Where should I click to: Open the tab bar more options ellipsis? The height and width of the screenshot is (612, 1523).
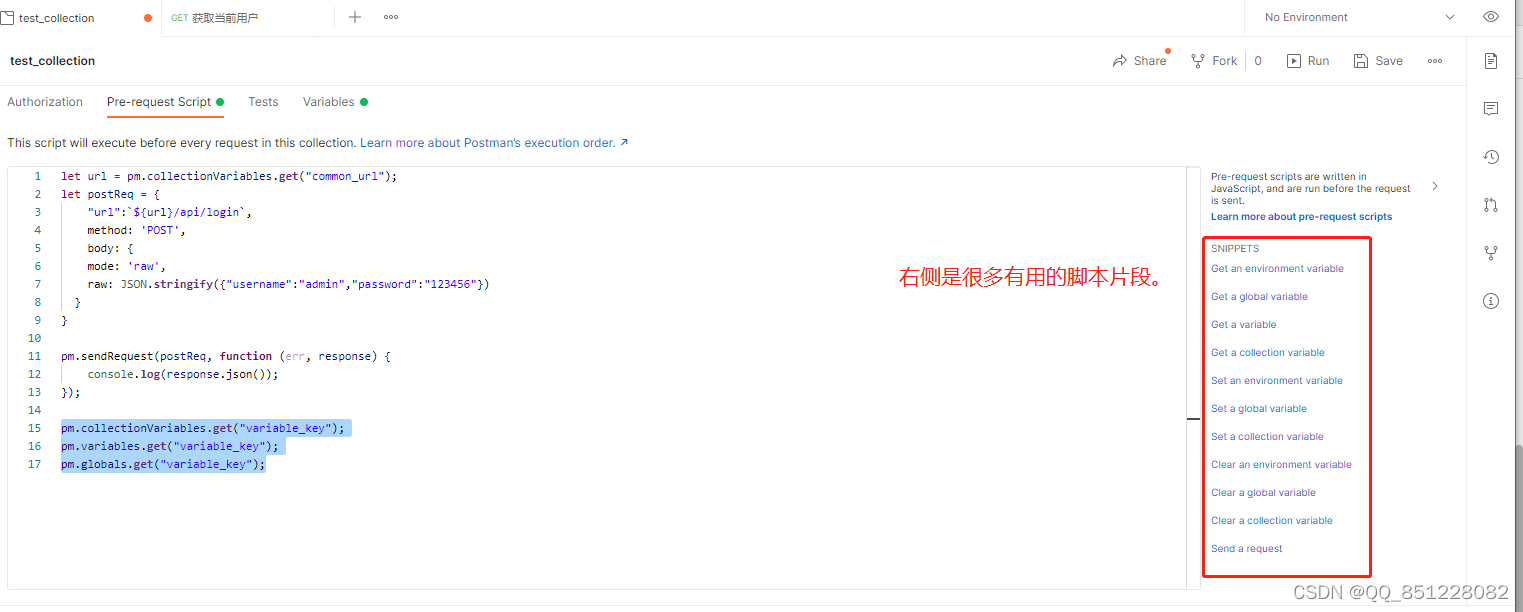tap(391, 17)
